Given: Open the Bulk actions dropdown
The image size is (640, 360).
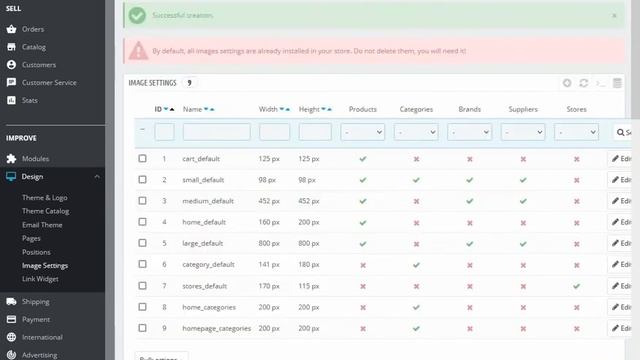Looking at the screenshot, I should [x=161, y=356].
